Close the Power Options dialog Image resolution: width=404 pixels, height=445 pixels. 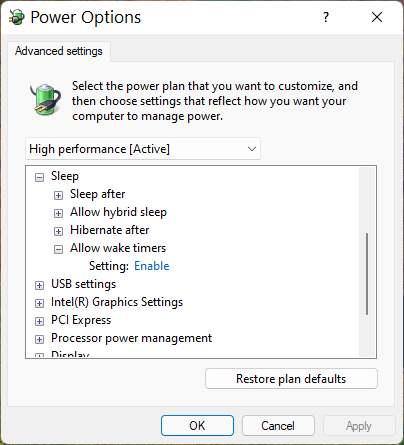377,17
